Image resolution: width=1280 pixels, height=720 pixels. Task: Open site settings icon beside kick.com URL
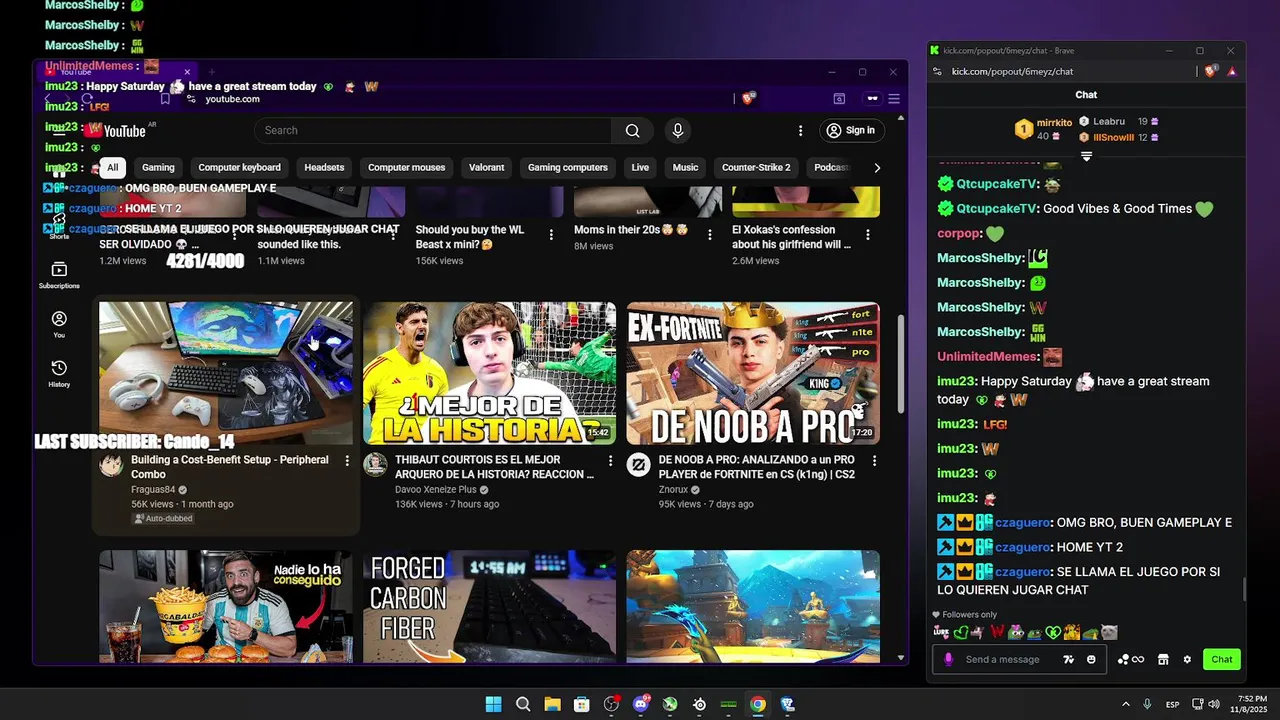click(937, 71)
